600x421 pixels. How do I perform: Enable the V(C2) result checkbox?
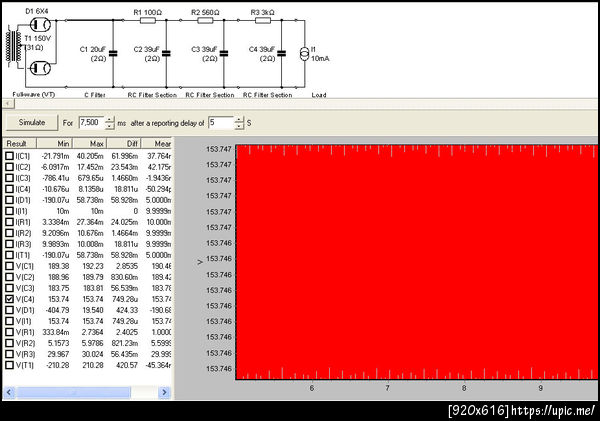[10, 277]
